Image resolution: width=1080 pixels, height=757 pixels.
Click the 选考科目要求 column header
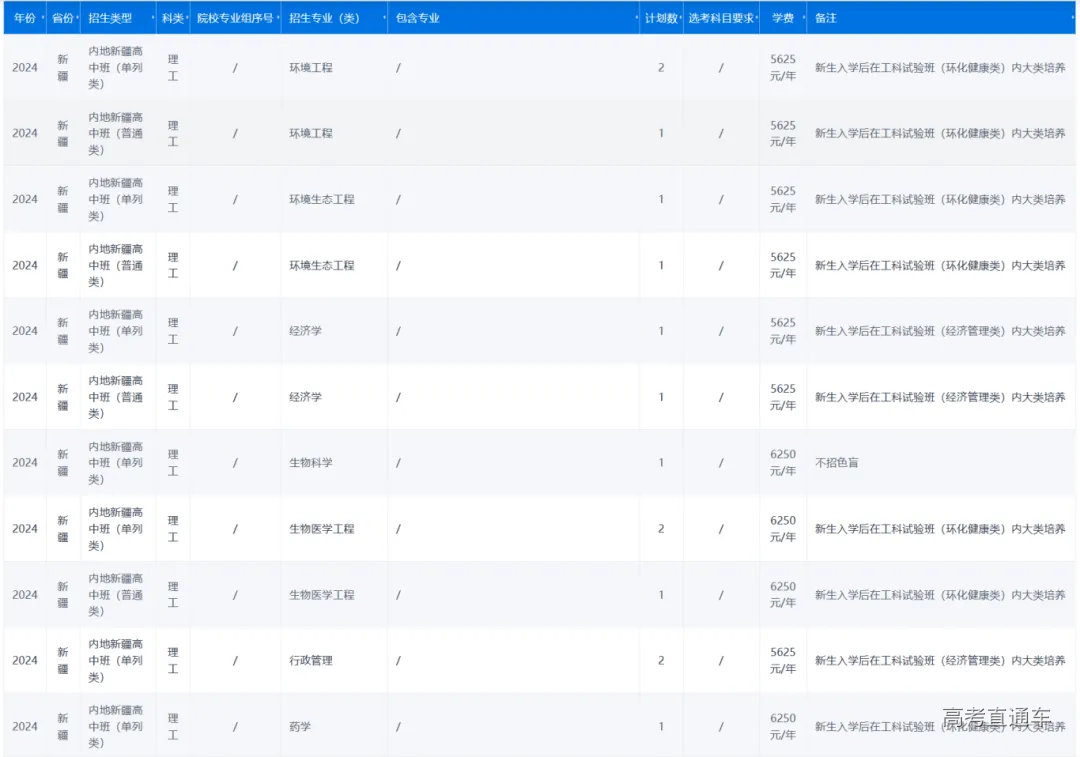pyautogui.click(x=720, y=18)
